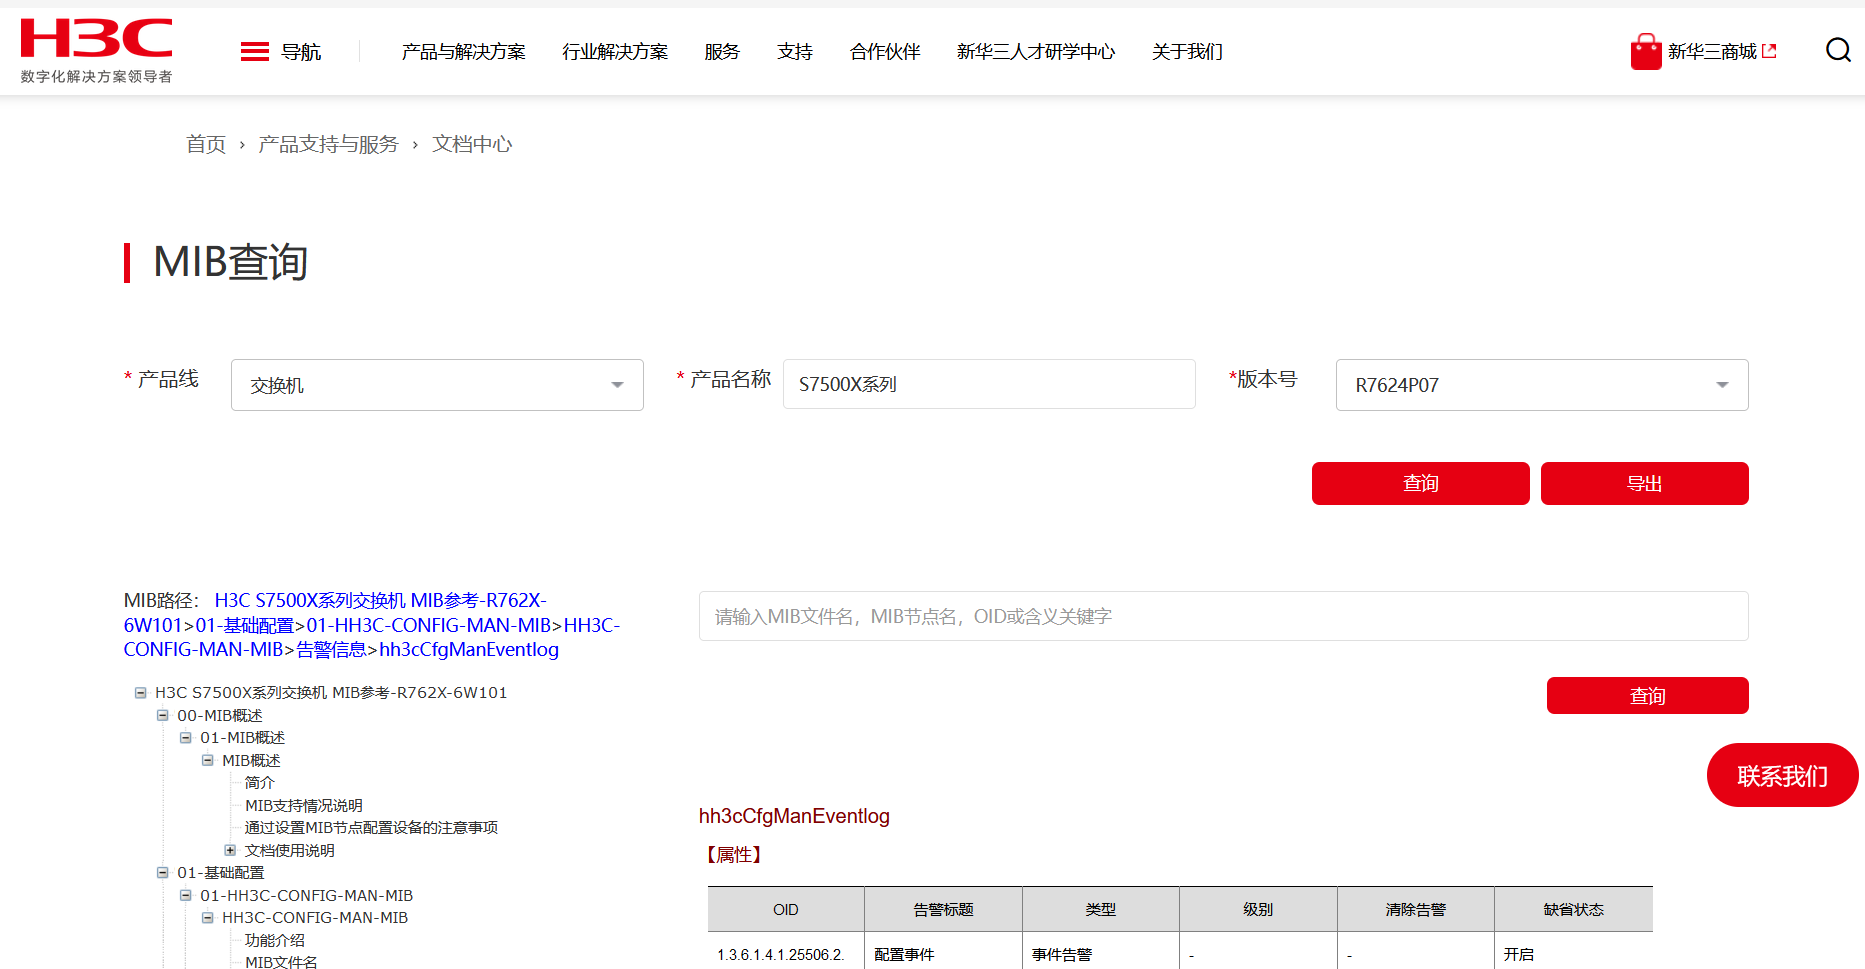This screenshot has width=1865, height=969.
Task: Click the 查询 button under the MIB keyword field
Action: (x=1647, y=695)
